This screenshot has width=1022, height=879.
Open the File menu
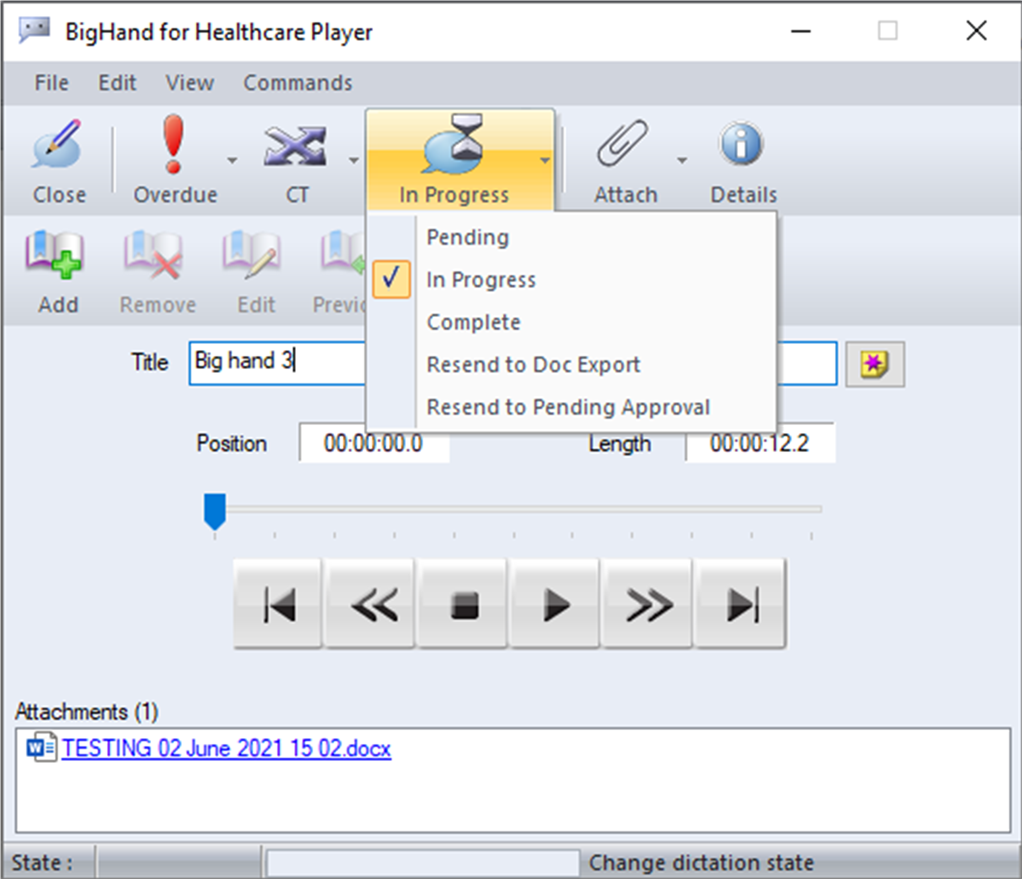[x=51, y=83]
